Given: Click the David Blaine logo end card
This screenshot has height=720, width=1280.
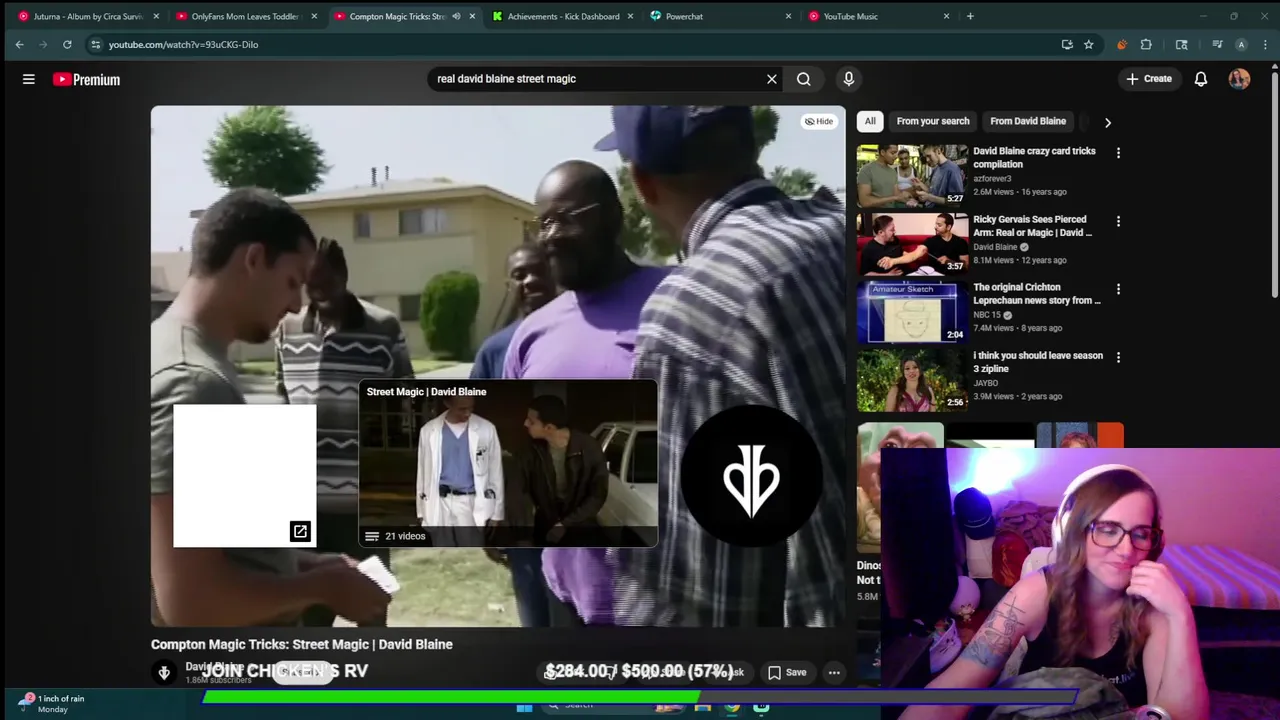Looking at the screenshot, I should pos(751,476).
